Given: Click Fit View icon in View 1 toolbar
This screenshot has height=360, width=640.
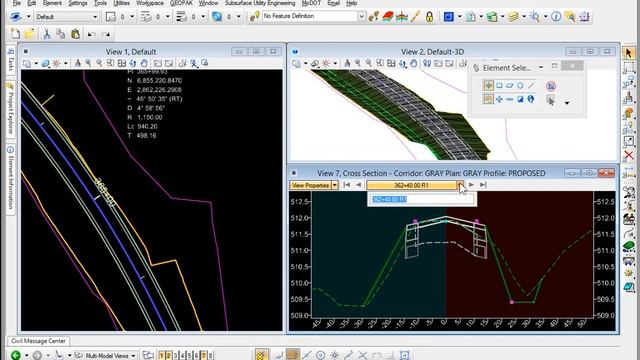Looking at the screenshot, I should click(x=122, y=63).
